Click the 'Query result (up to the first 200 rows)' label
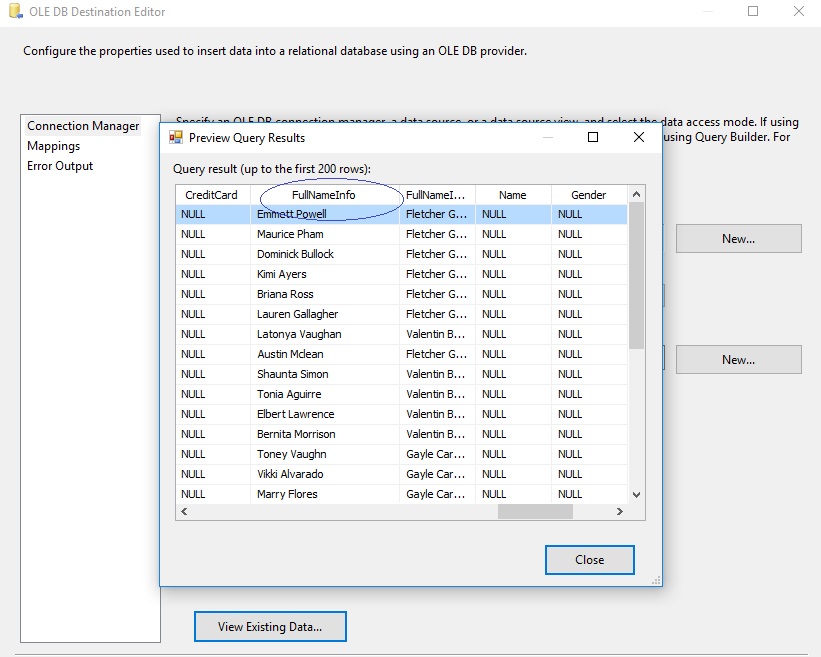 272,169
